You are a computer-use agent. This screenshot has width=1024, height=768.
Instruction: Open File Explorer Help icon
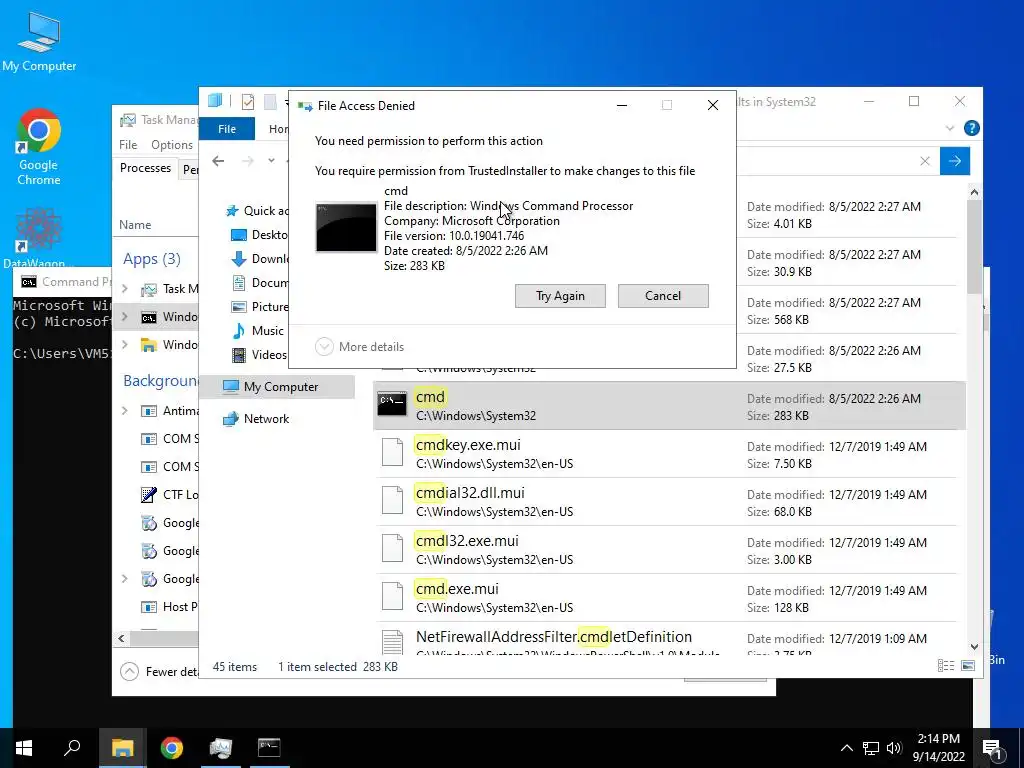click(x=972, y=129)
